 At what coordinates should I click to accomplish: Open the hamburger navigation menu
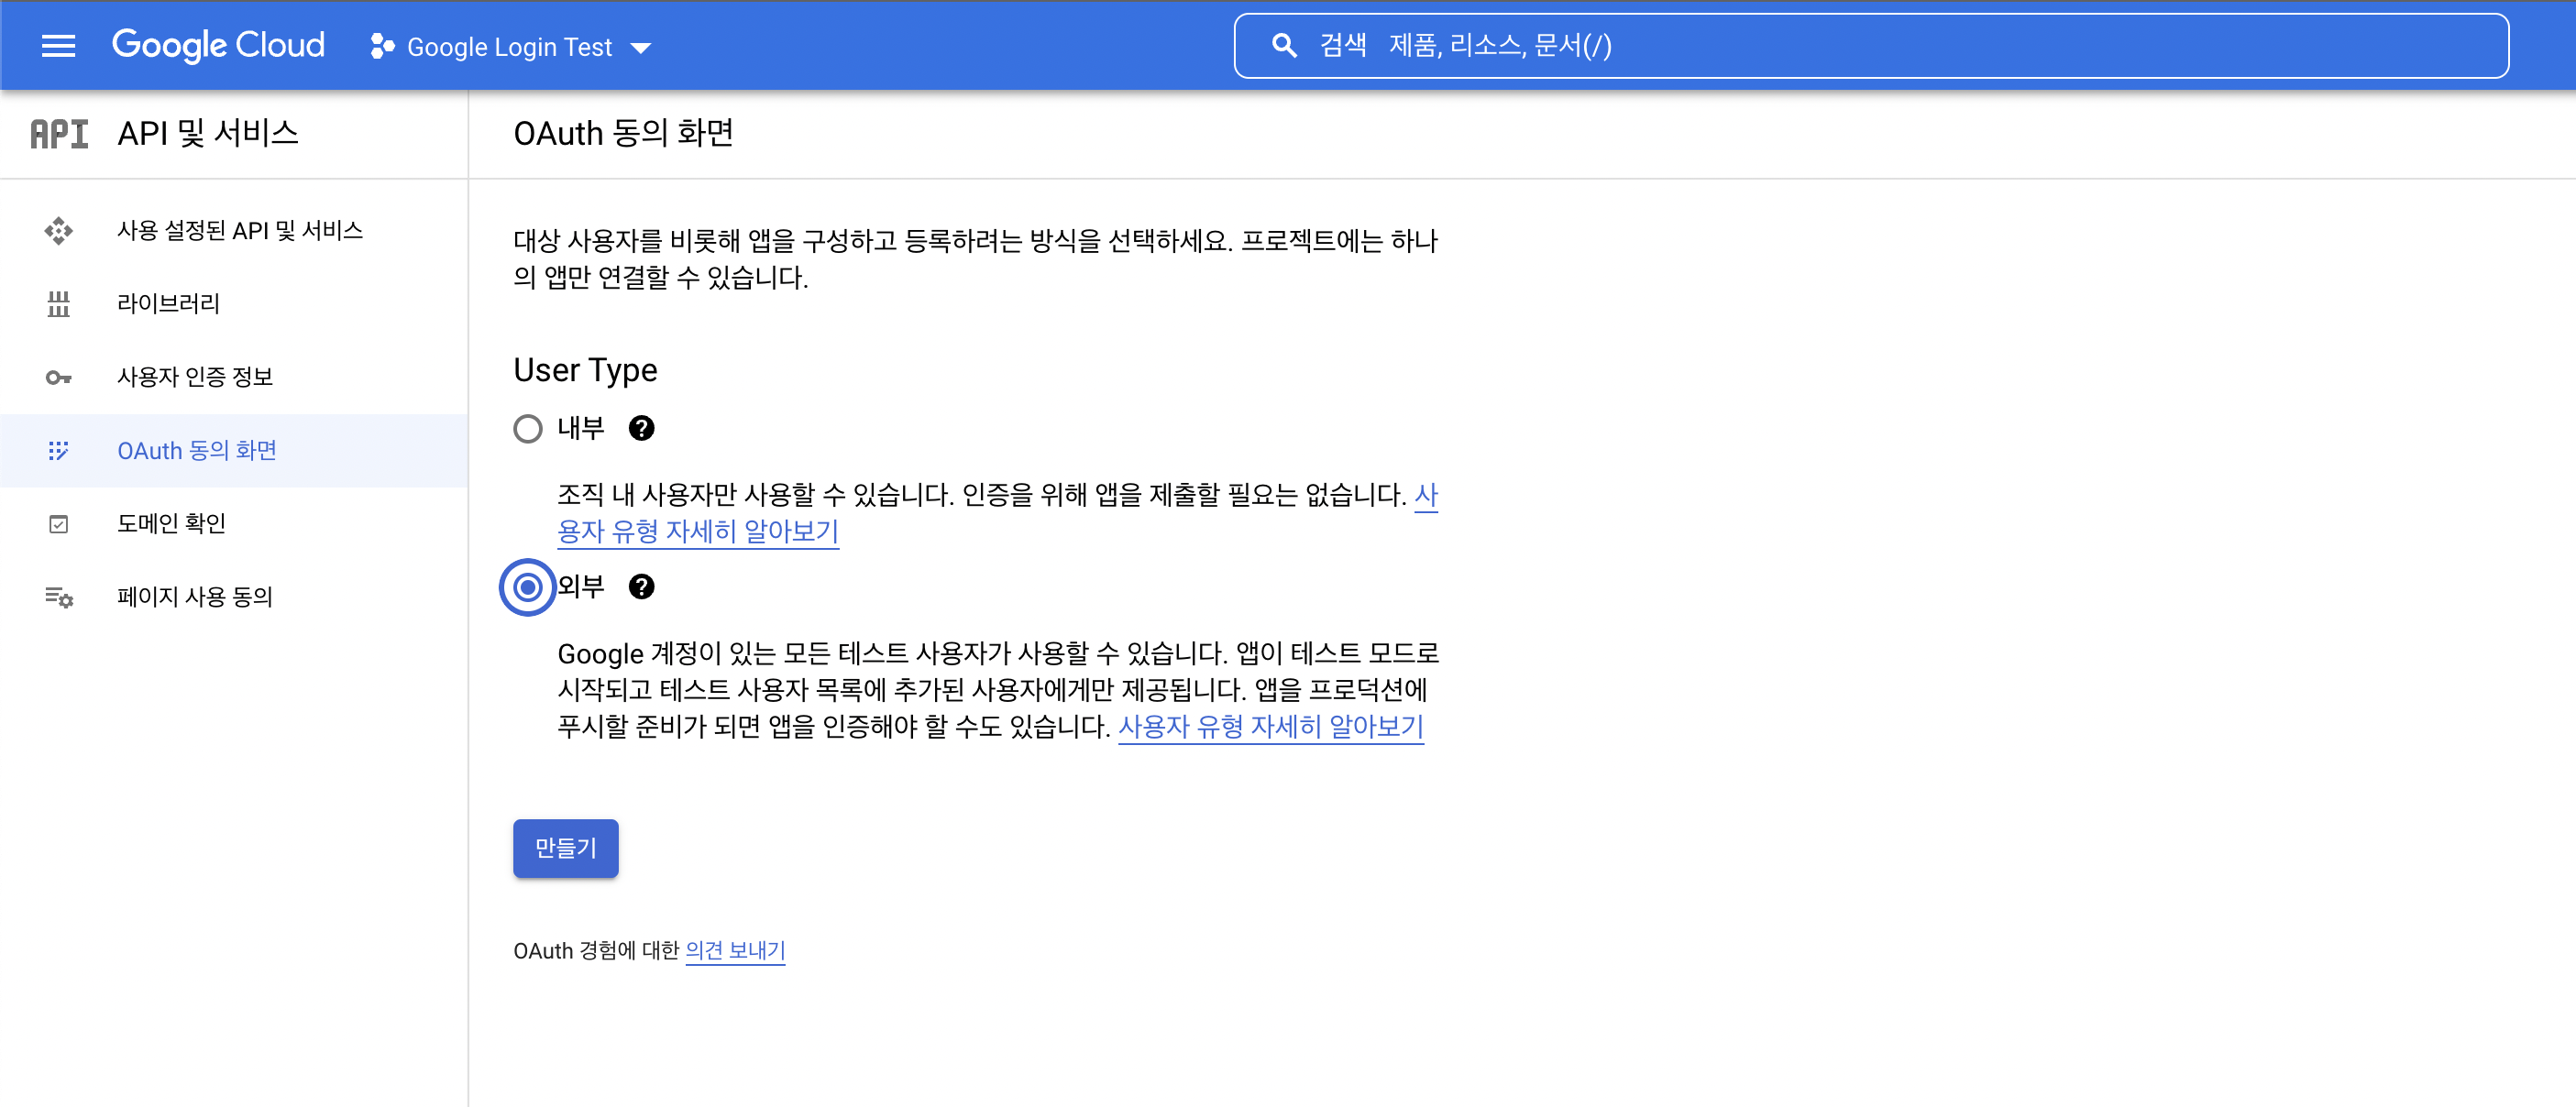[x=58, y=46]
